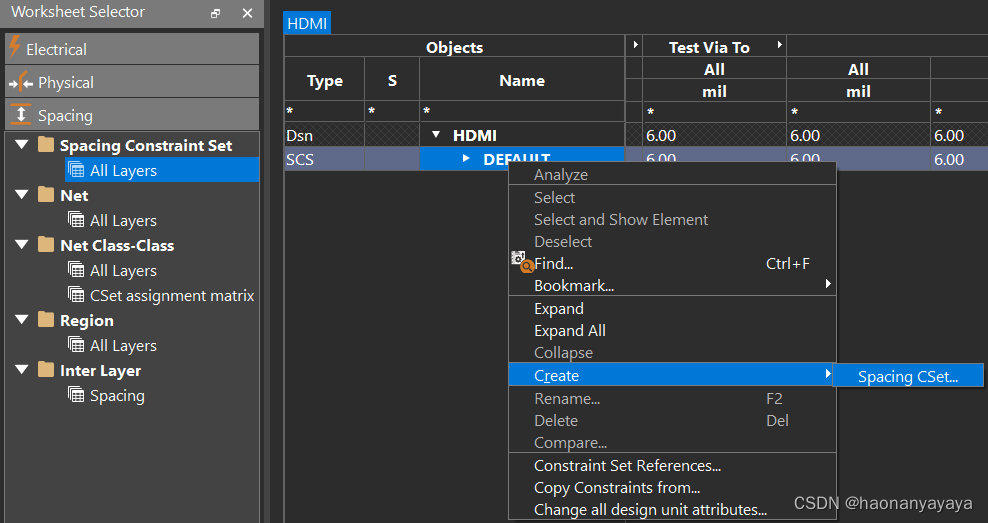Switch to the HDMI tab
Image resolution: width=988 pixels, height=523 pixels.
point(307,23)
